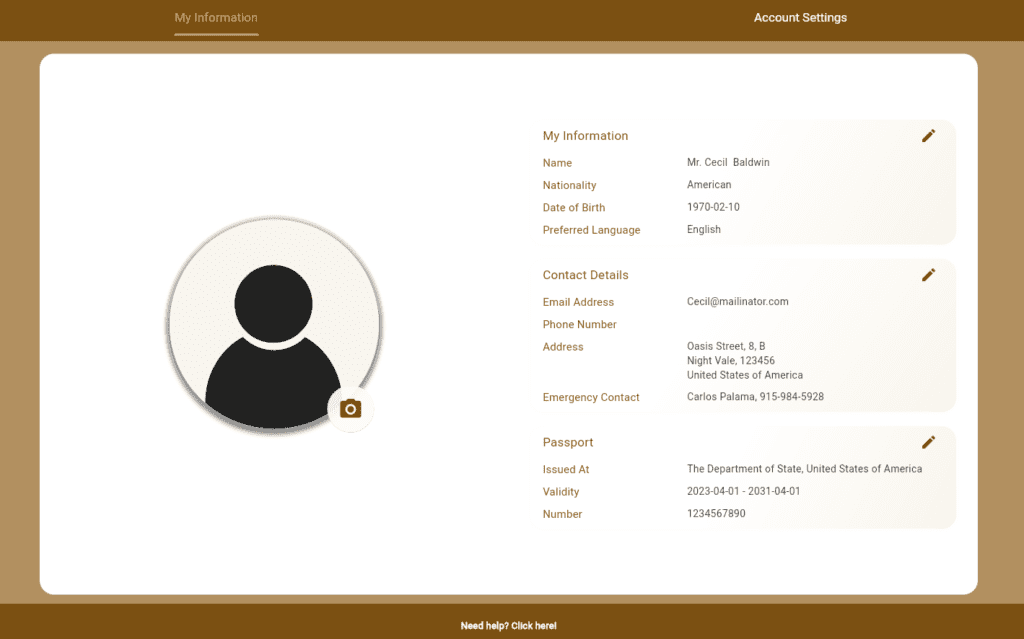Select the Preferred Language label
This screenshot has width=1024, height=639.
591,230
